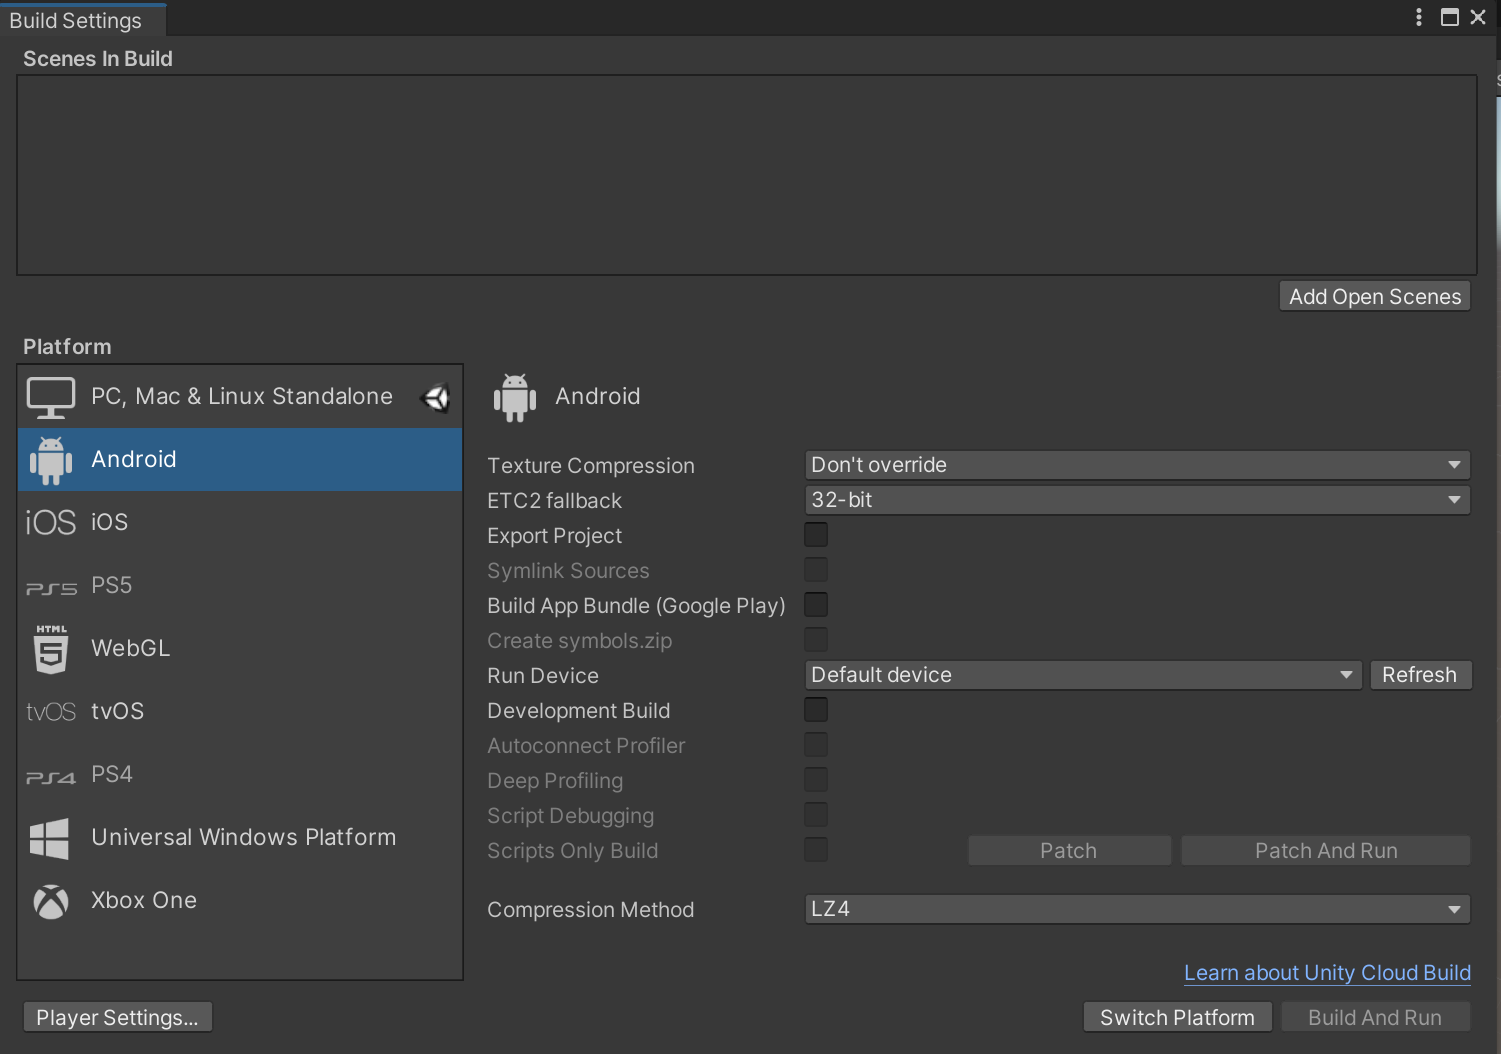Click the Compression Method label

click(591, 910)
